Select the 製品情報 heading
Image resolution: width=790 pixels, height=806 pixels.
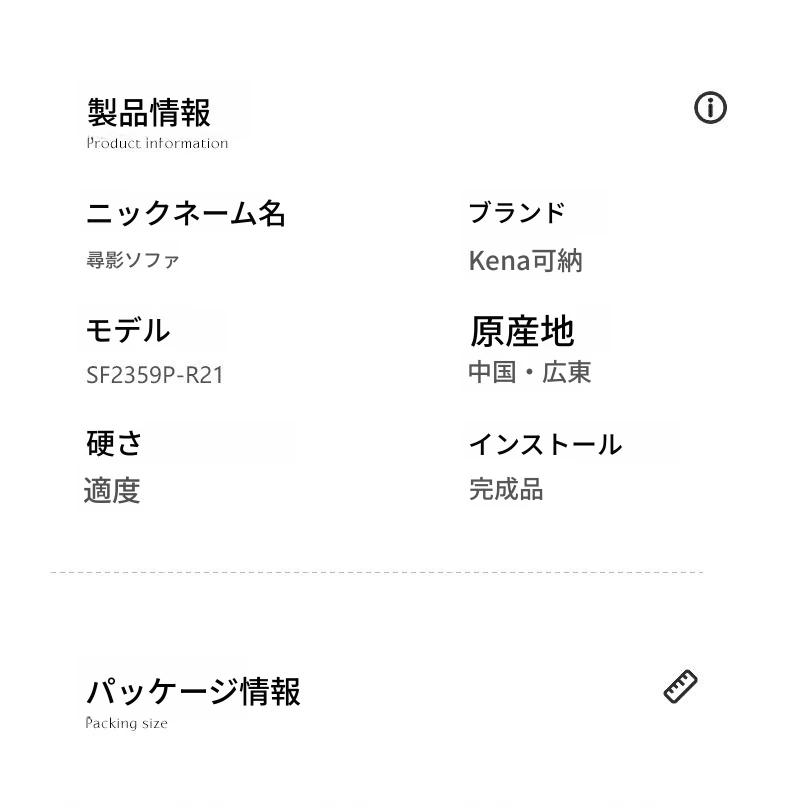(149, 113)
